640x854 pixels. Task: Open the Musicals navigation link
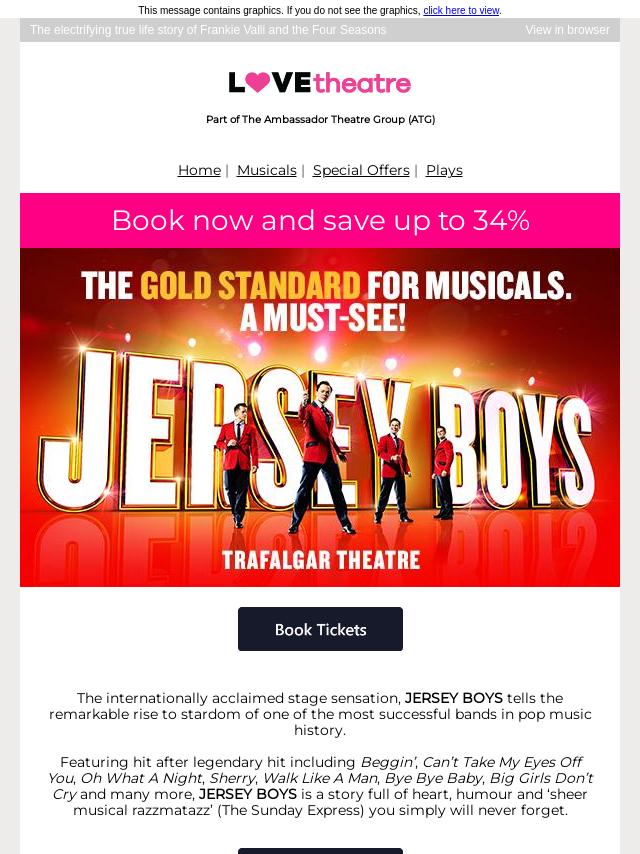click(x=267, y=170)
